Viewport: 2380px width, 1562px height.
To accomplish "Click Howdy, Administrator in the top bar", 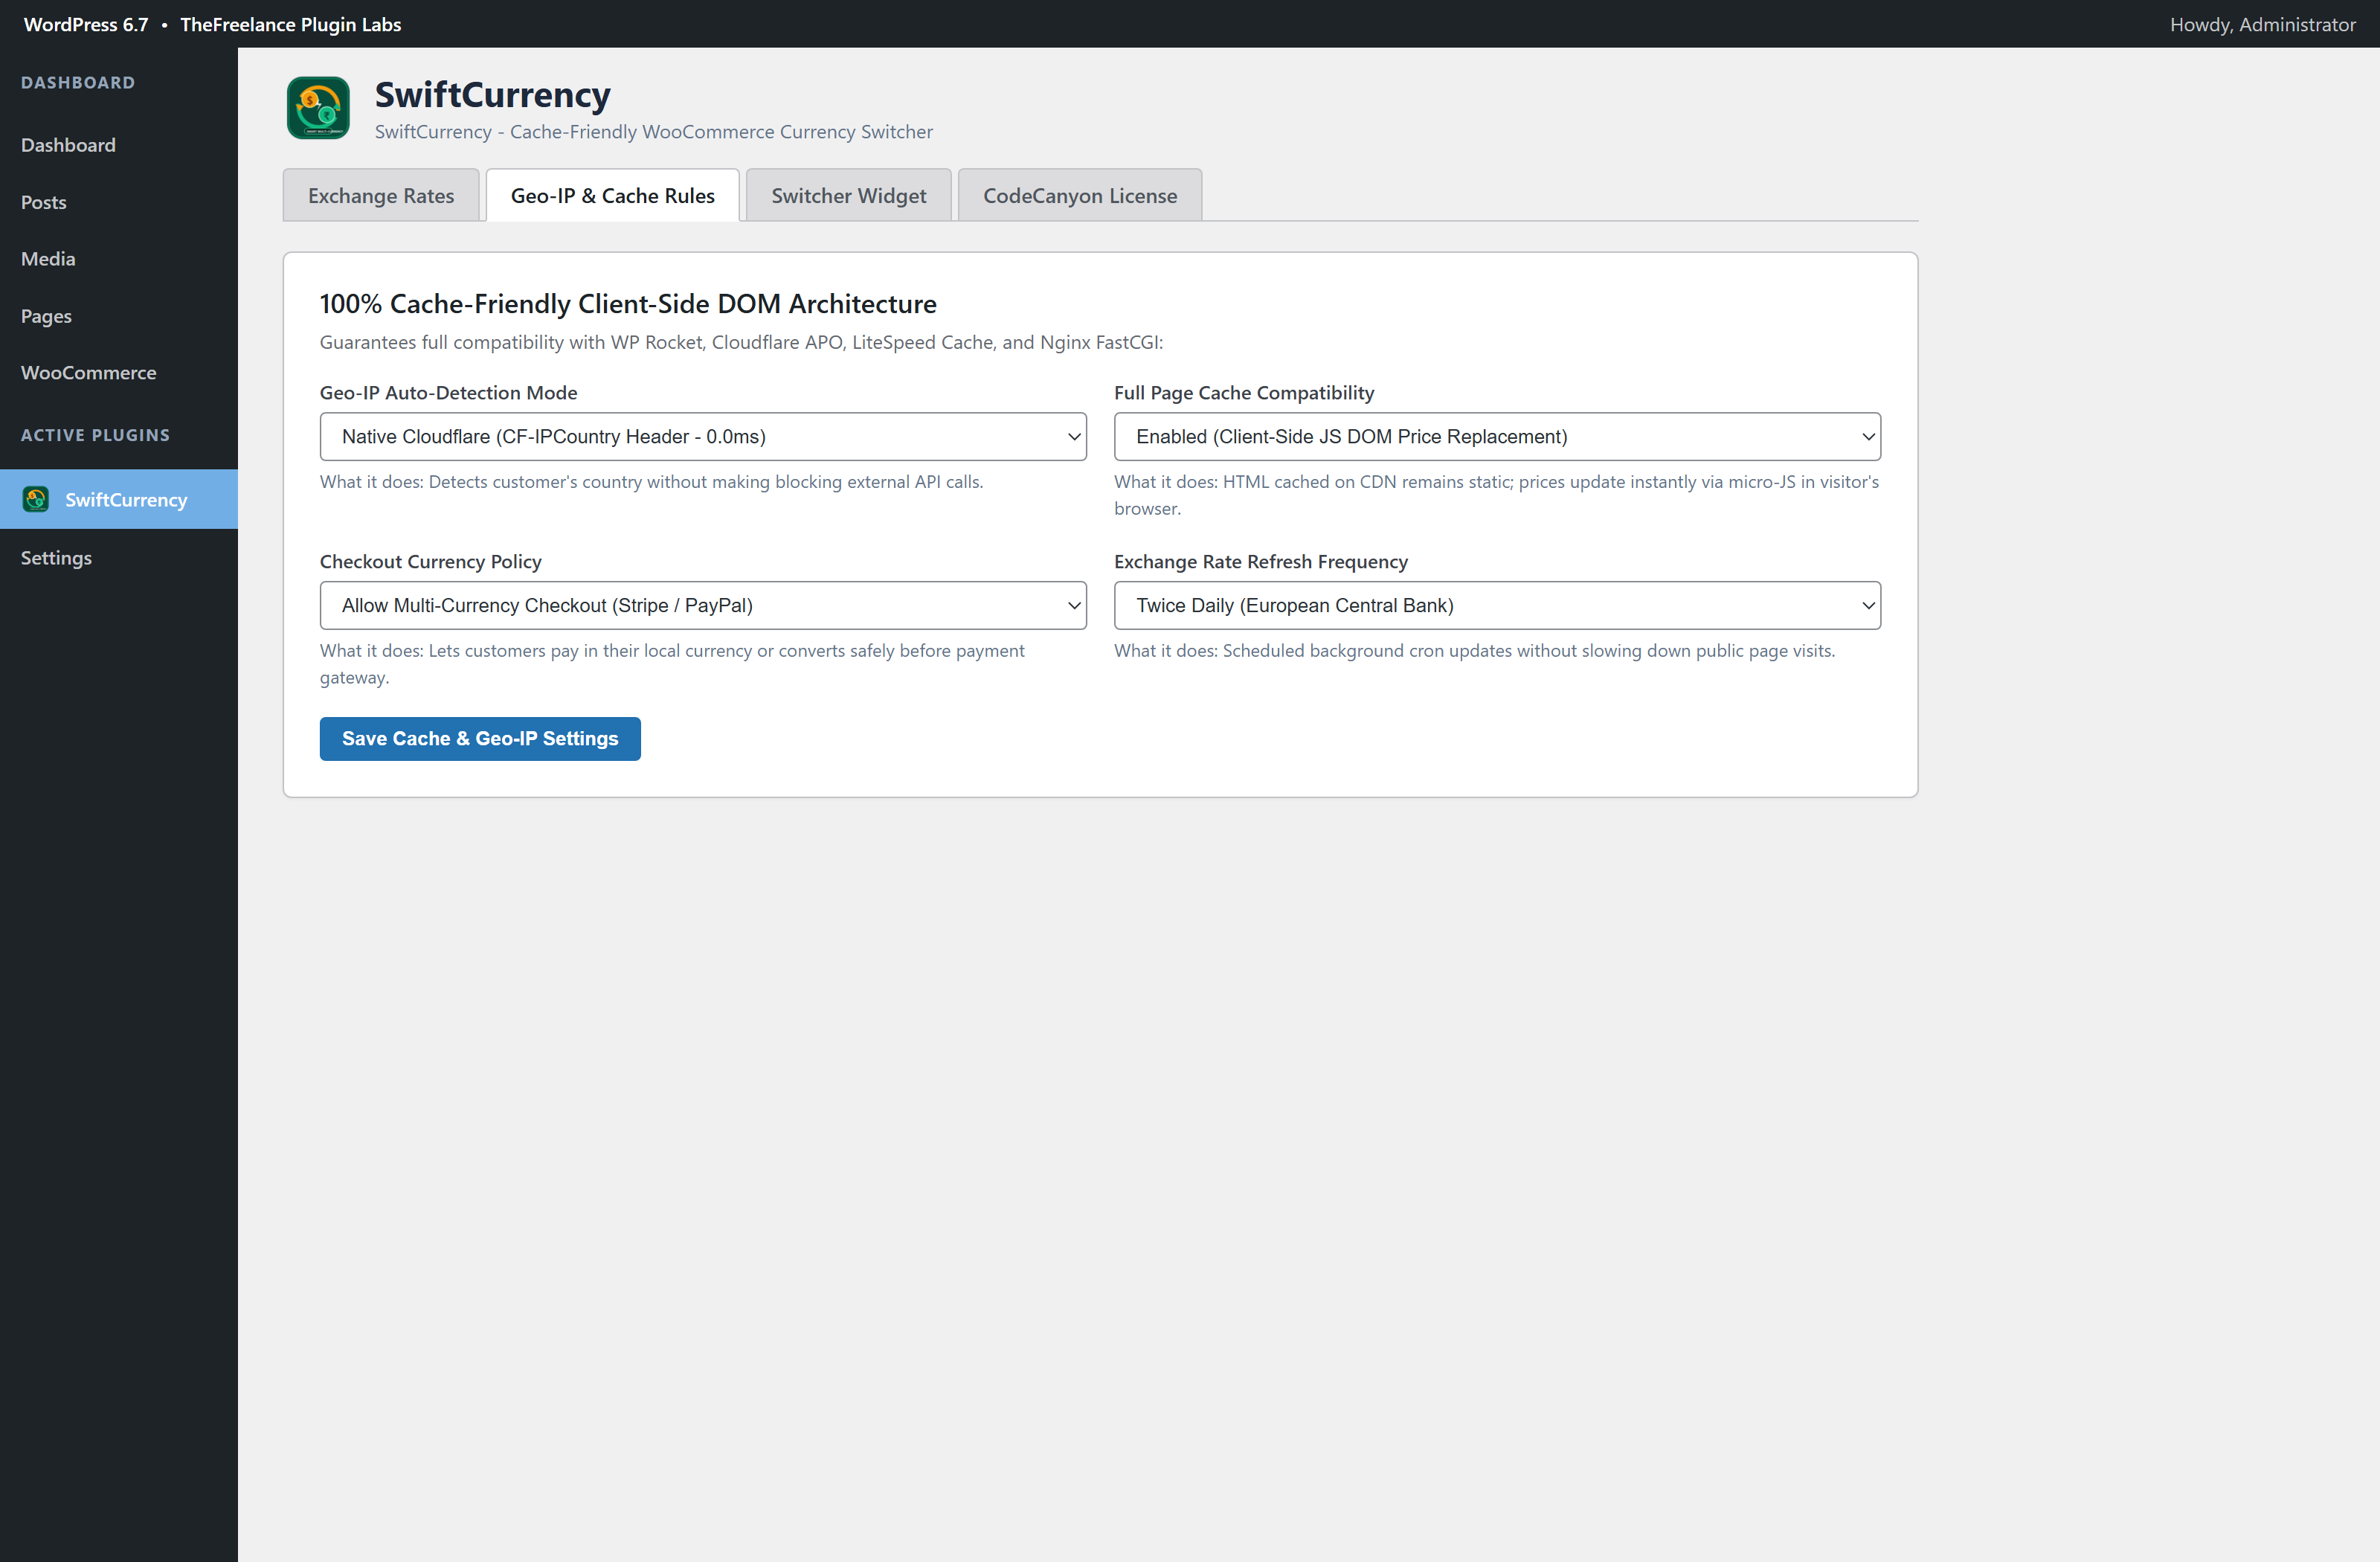I will [2262, 24].
